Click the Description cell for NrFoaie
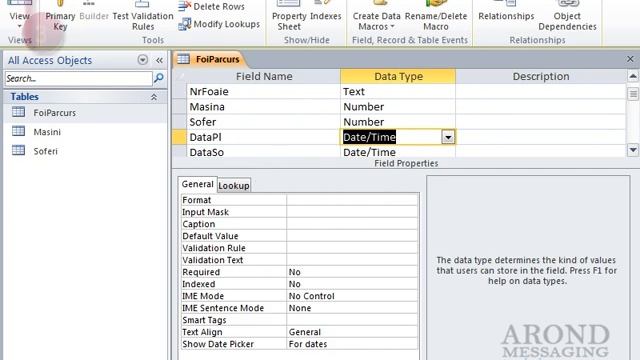Viewport: 640px width, 360px height. point(541,91)
